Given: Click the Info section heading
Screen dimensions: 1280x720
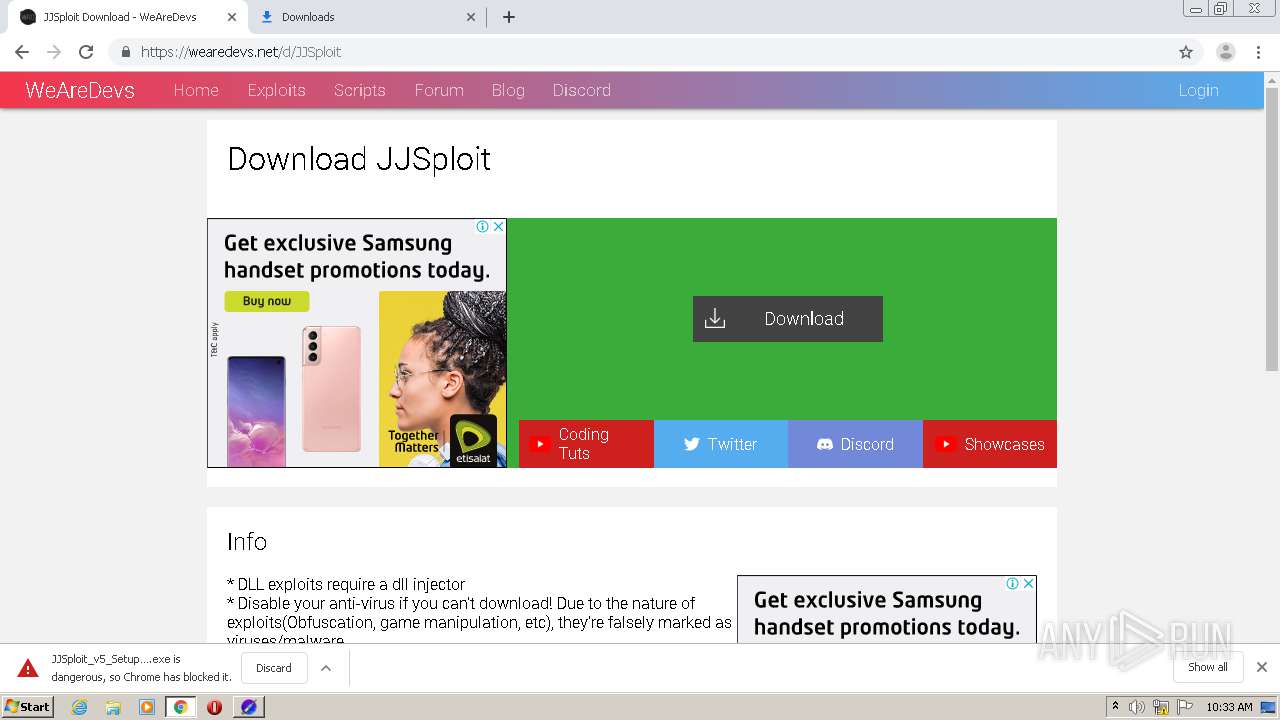Looking at the screenshot, I should point(247,542).
